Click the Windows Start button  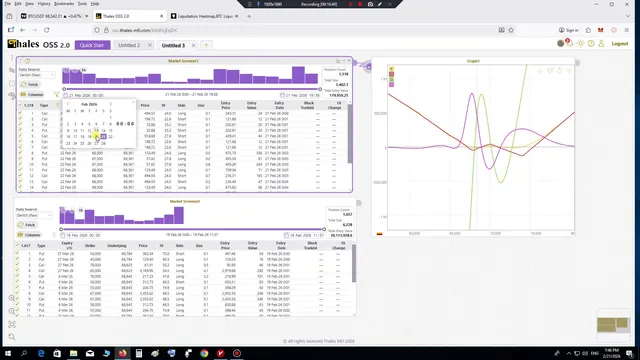(x=8, y=353)
